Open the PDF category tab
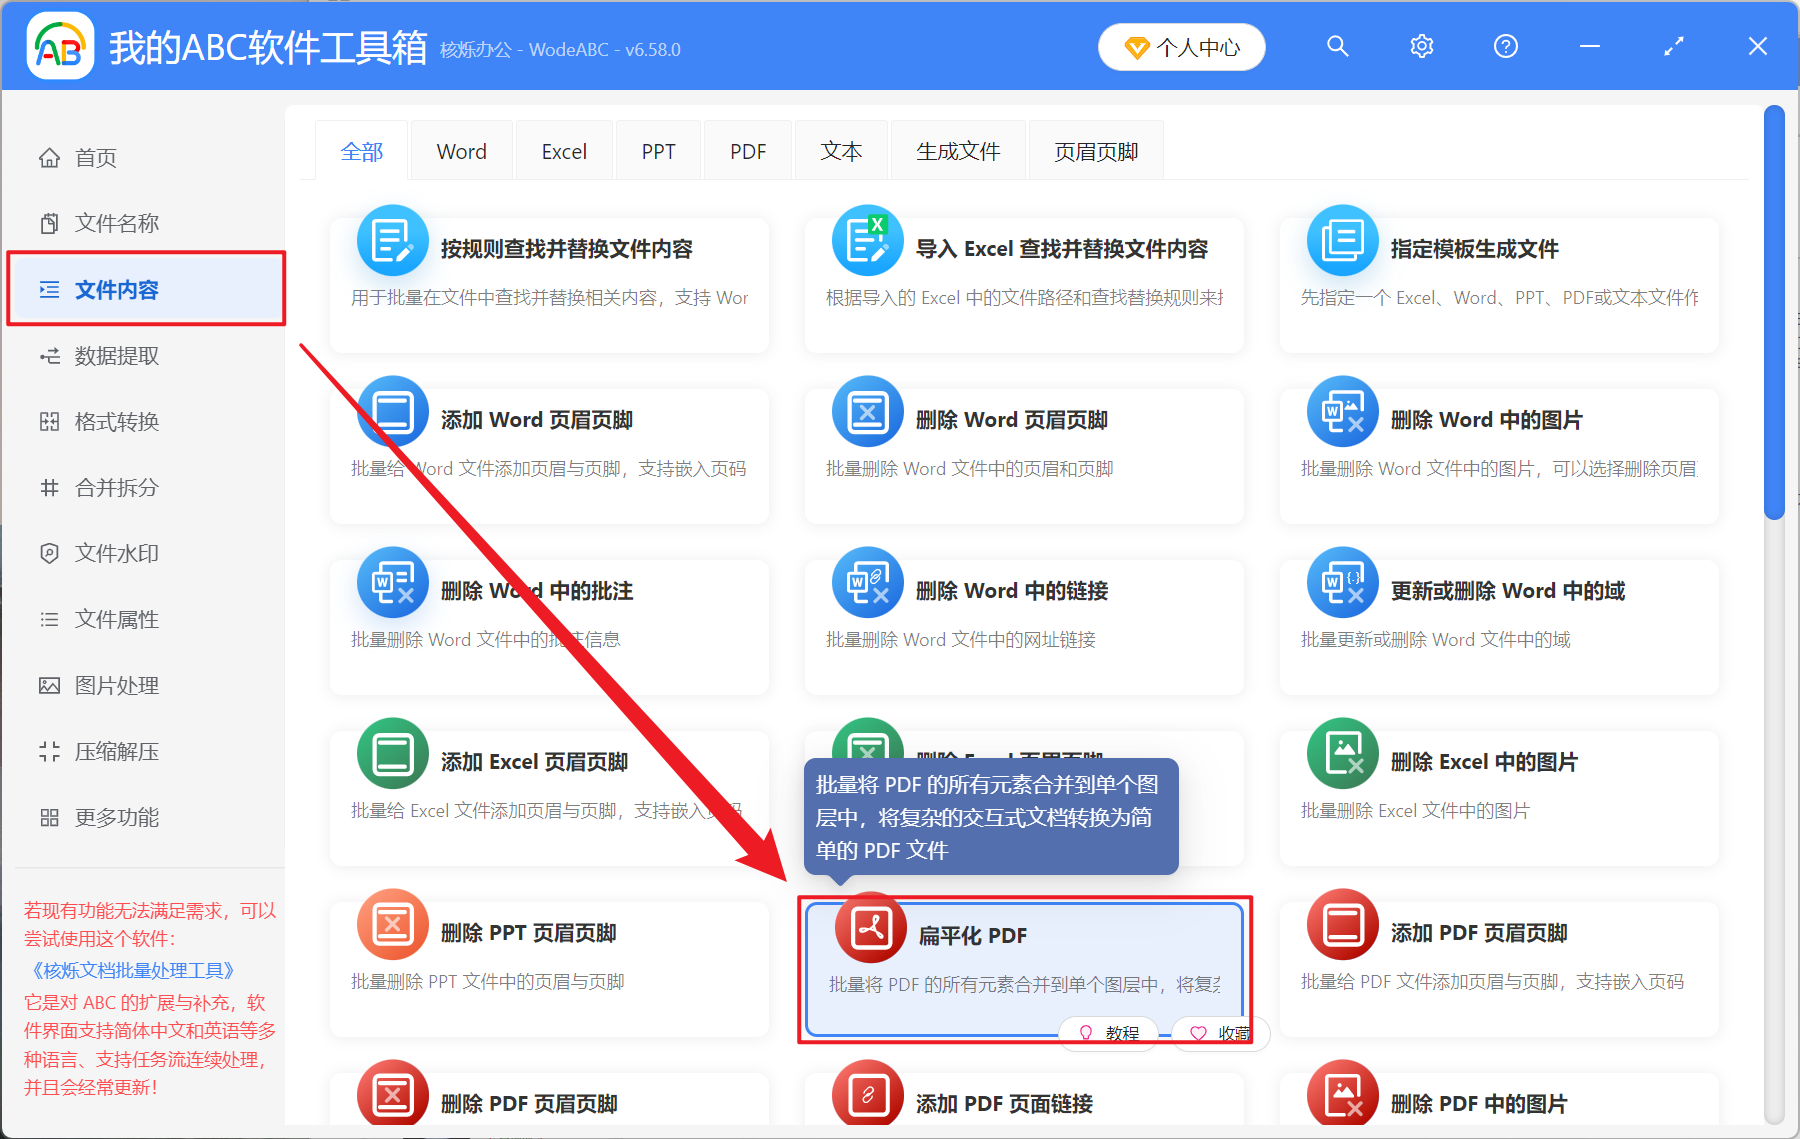 click(x=747, y=150)
